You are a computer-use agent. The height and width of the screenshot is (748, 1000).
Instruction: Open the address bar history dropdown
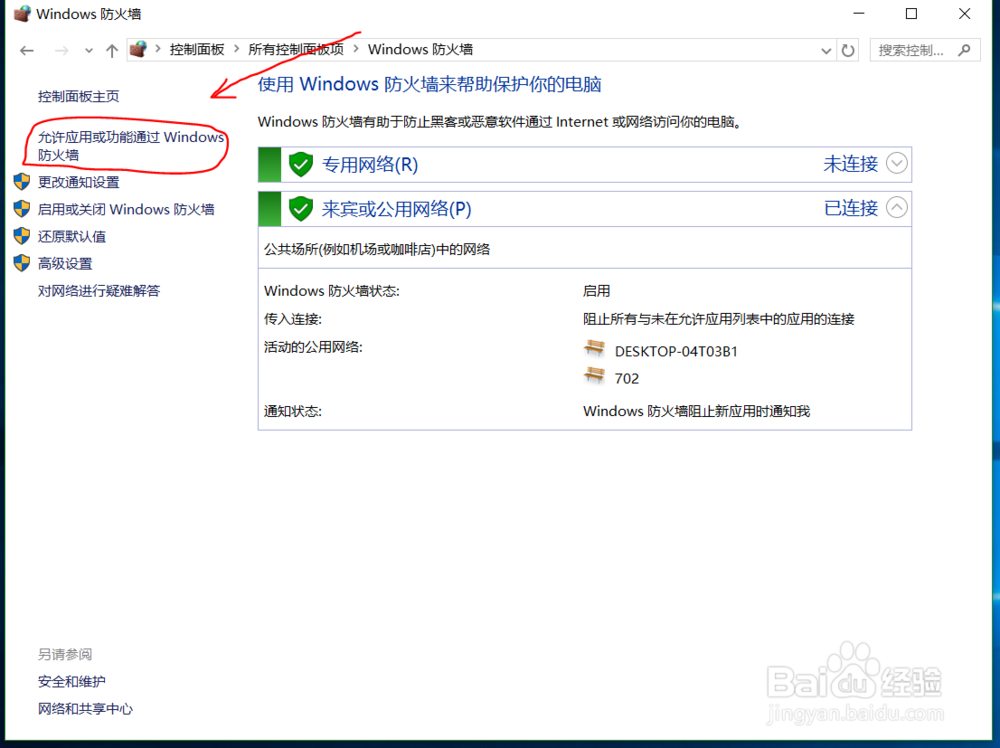point(826,50)
